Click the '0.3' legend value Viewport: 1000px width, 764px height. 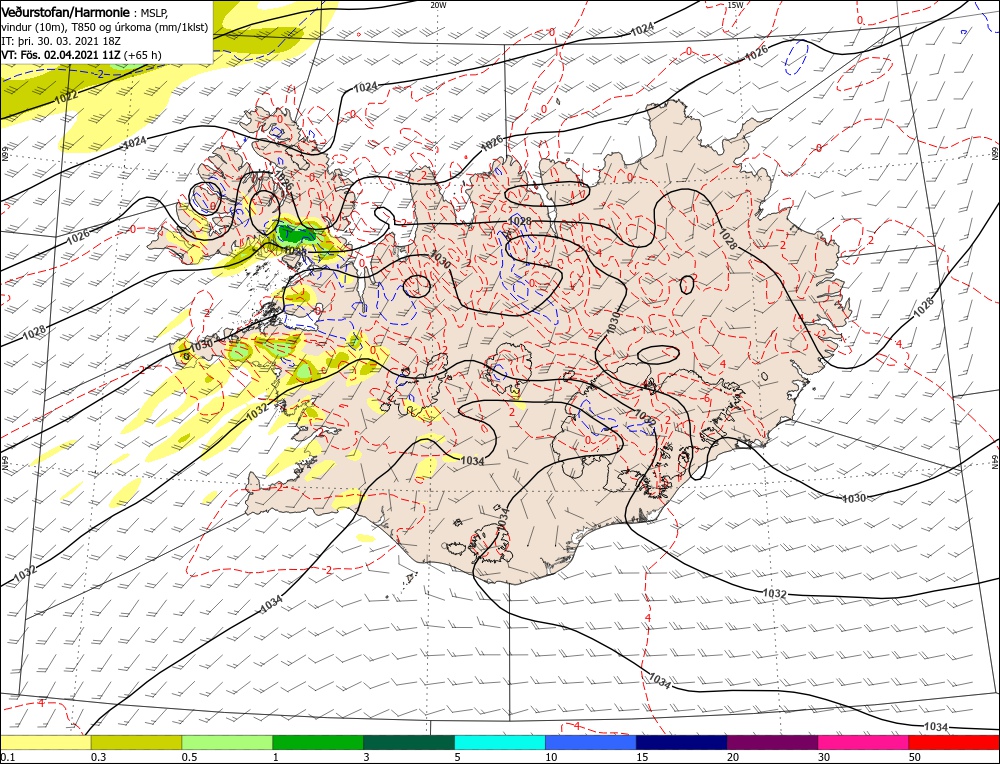click(98, 756)
